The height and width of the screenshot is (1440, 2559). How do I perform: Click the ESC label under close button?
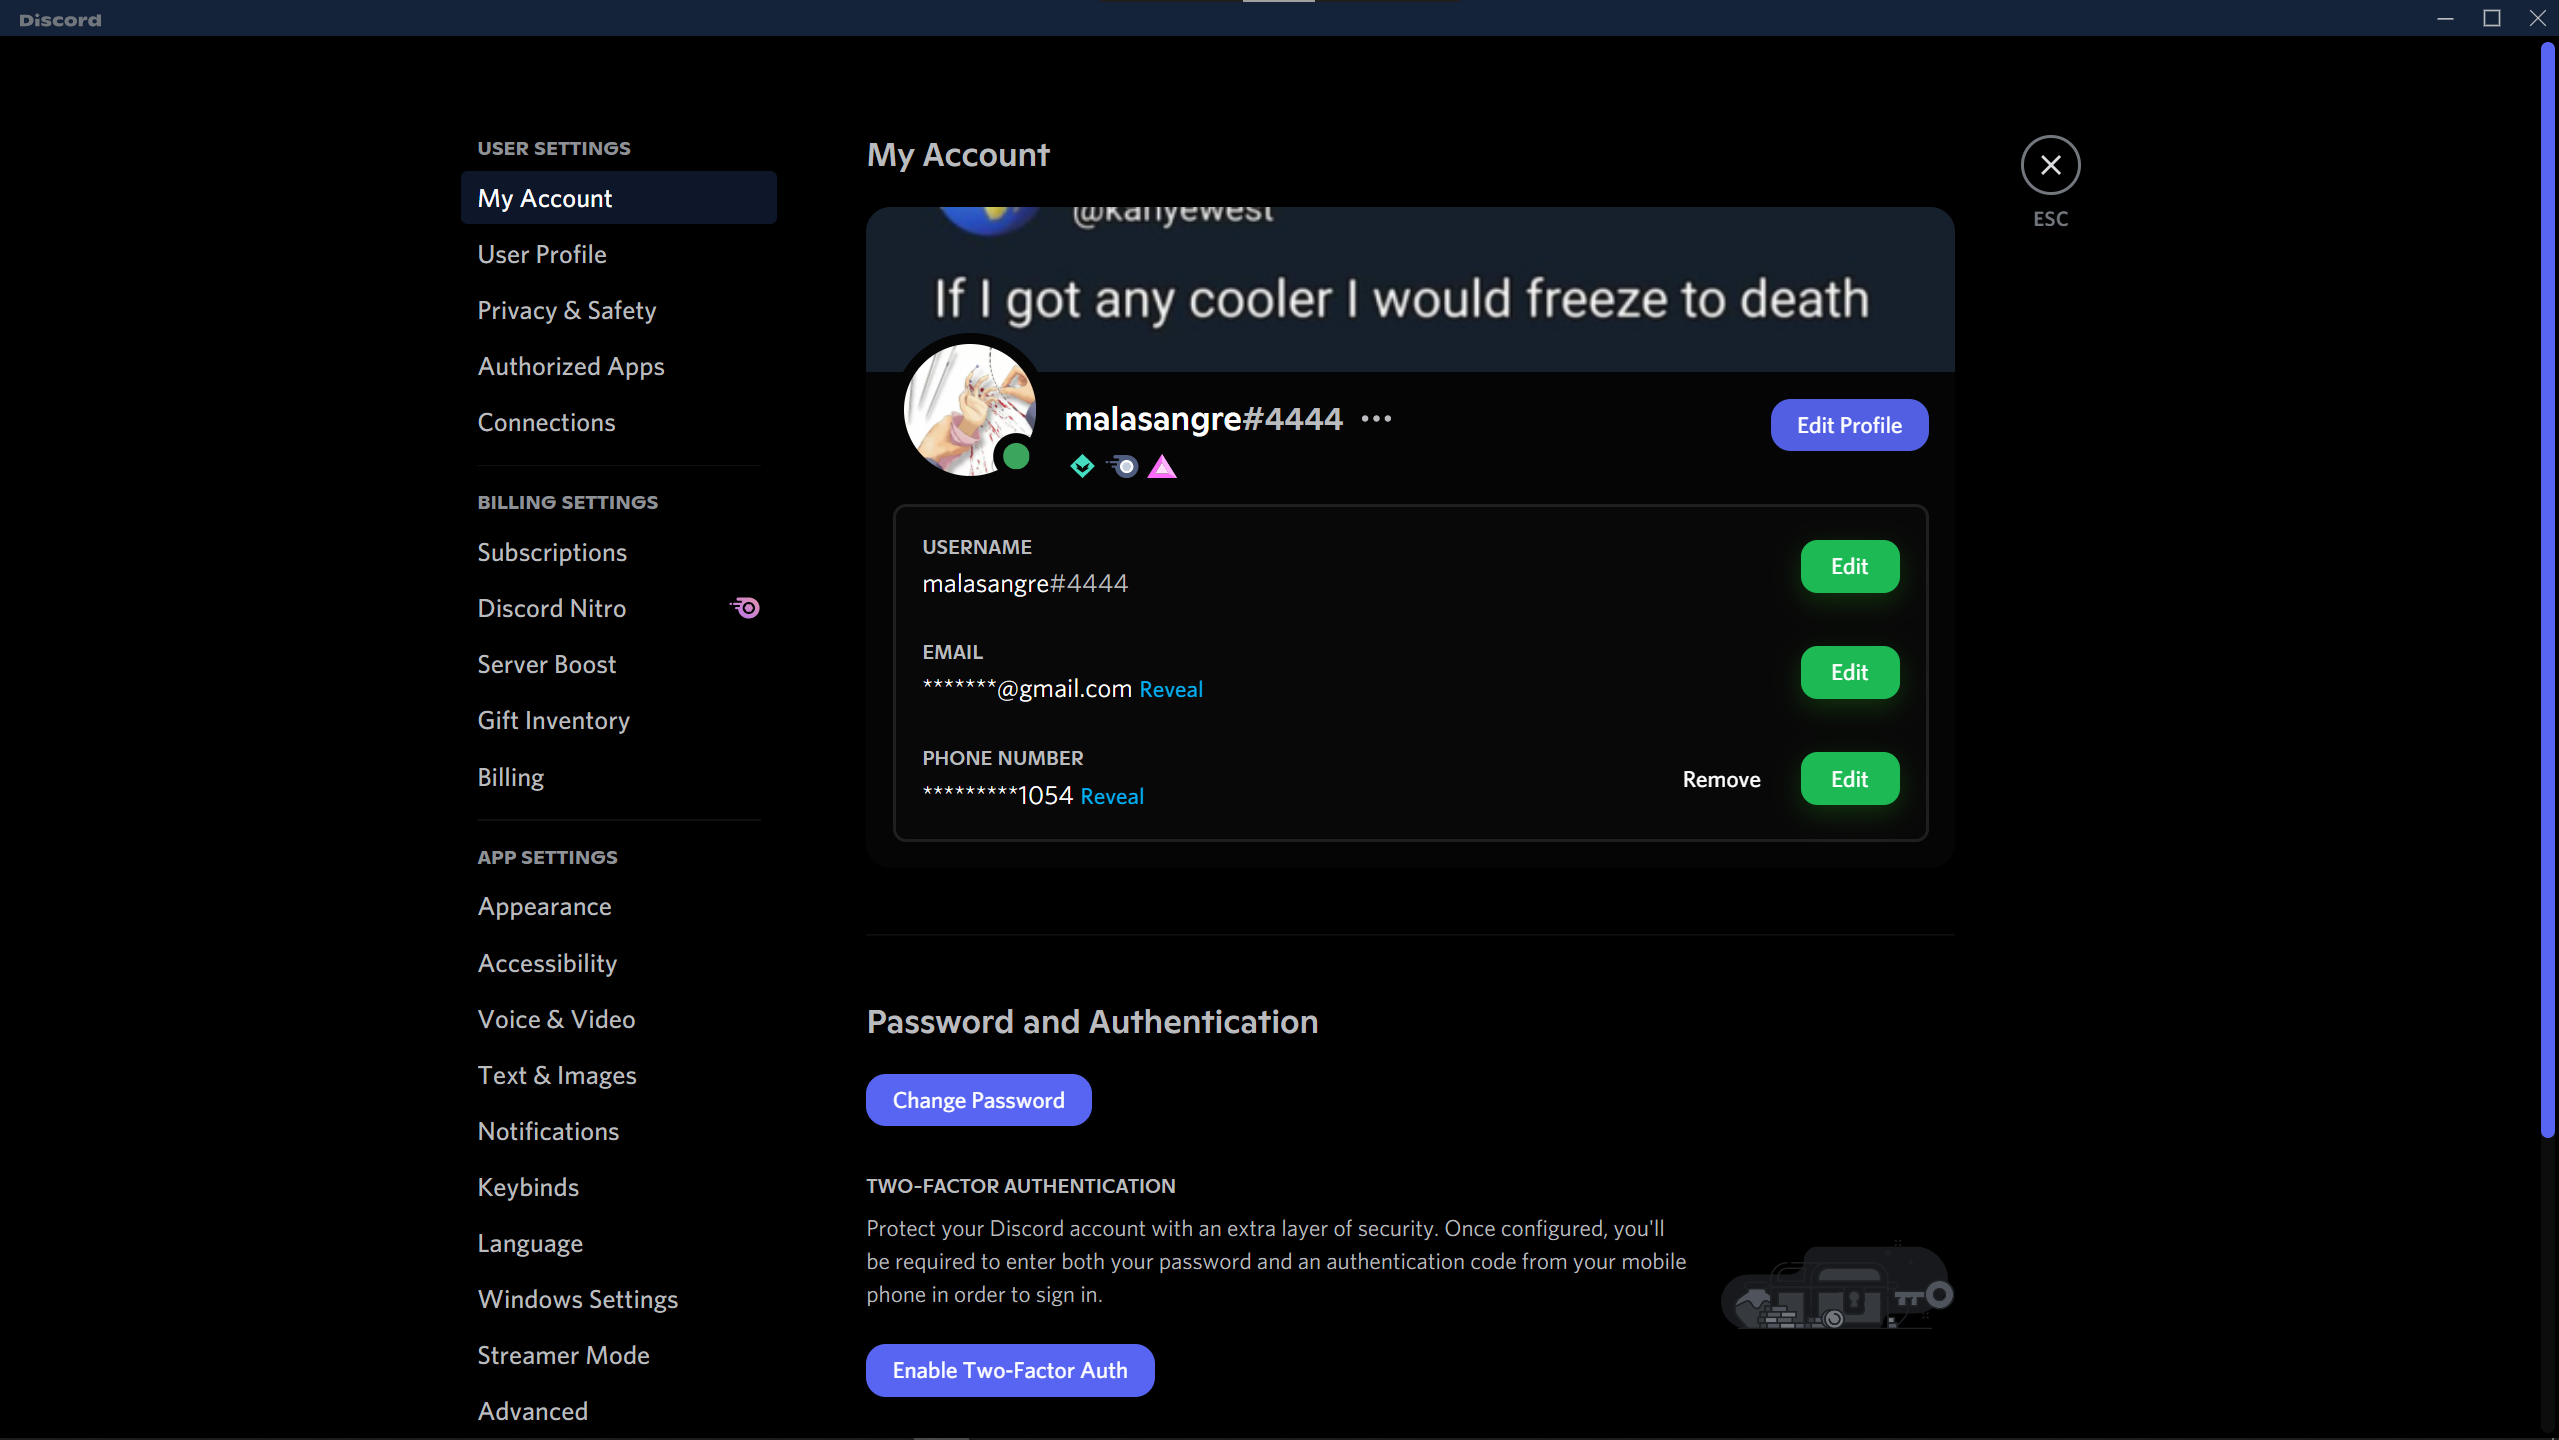pos(2050,219)
